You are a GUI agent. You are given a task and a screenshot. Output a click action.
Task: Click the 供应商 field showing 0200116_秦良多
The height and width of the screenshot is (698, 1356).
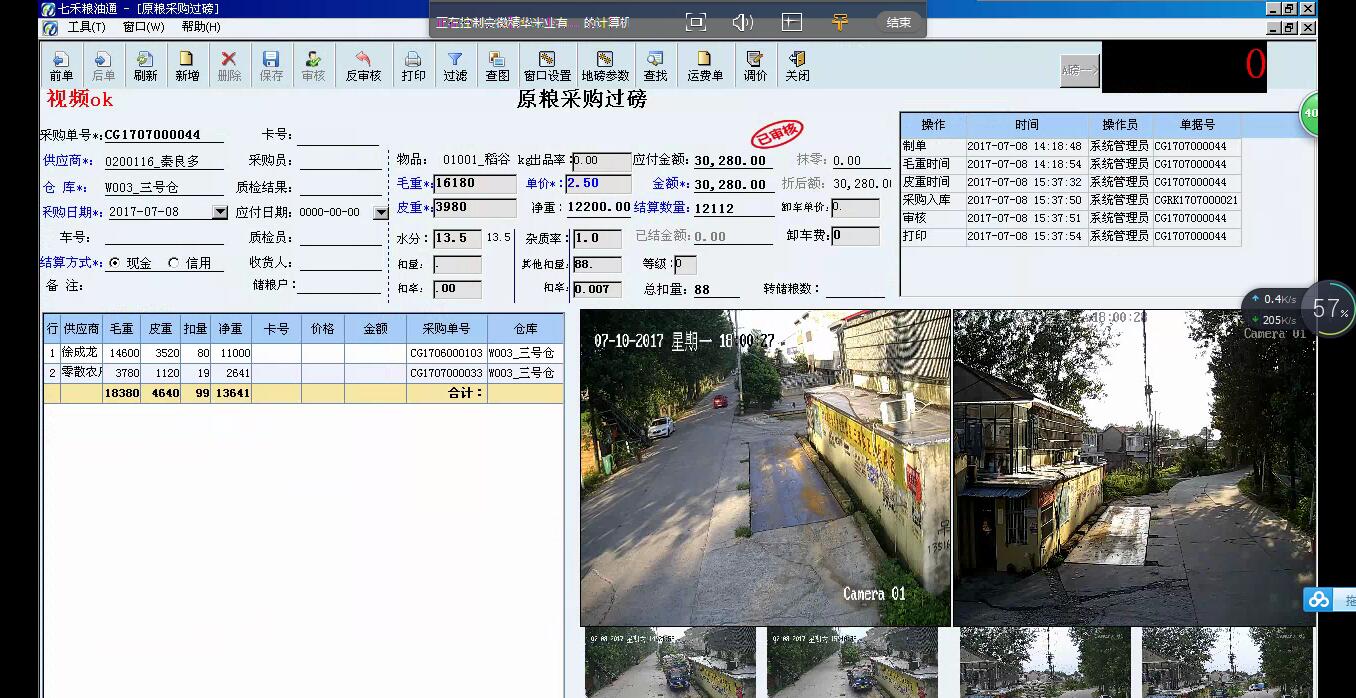coord(164,161)
